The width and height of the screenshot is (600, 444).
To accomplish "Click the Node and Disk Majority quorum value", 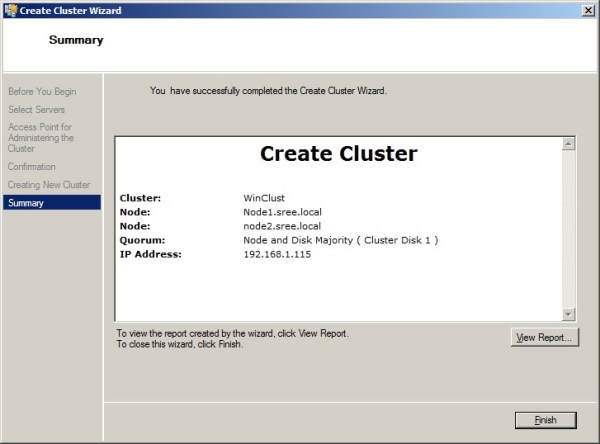I will click(340, 240).
